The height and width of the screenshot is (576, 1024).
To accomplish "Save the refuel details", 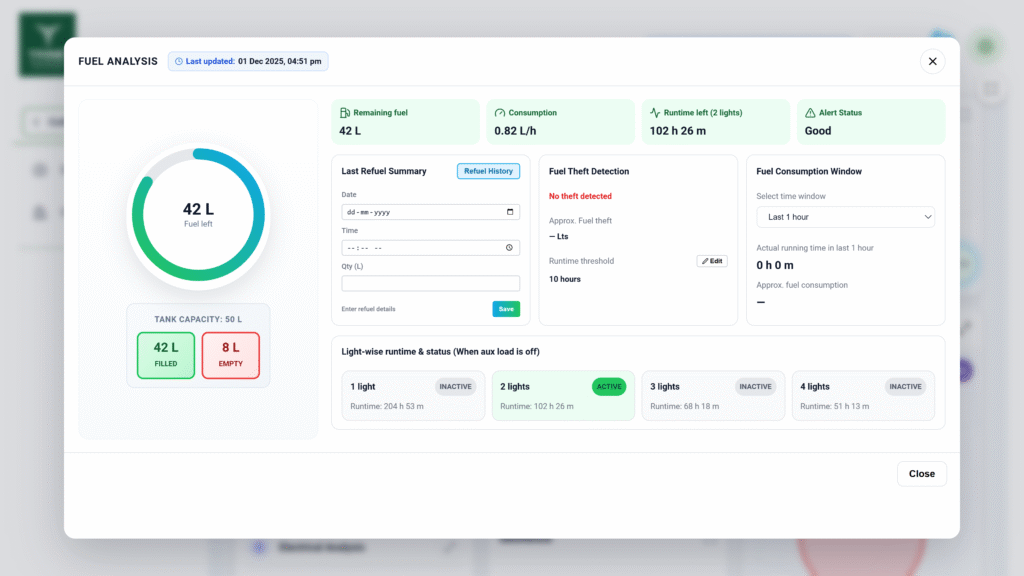I will (506, 309).
